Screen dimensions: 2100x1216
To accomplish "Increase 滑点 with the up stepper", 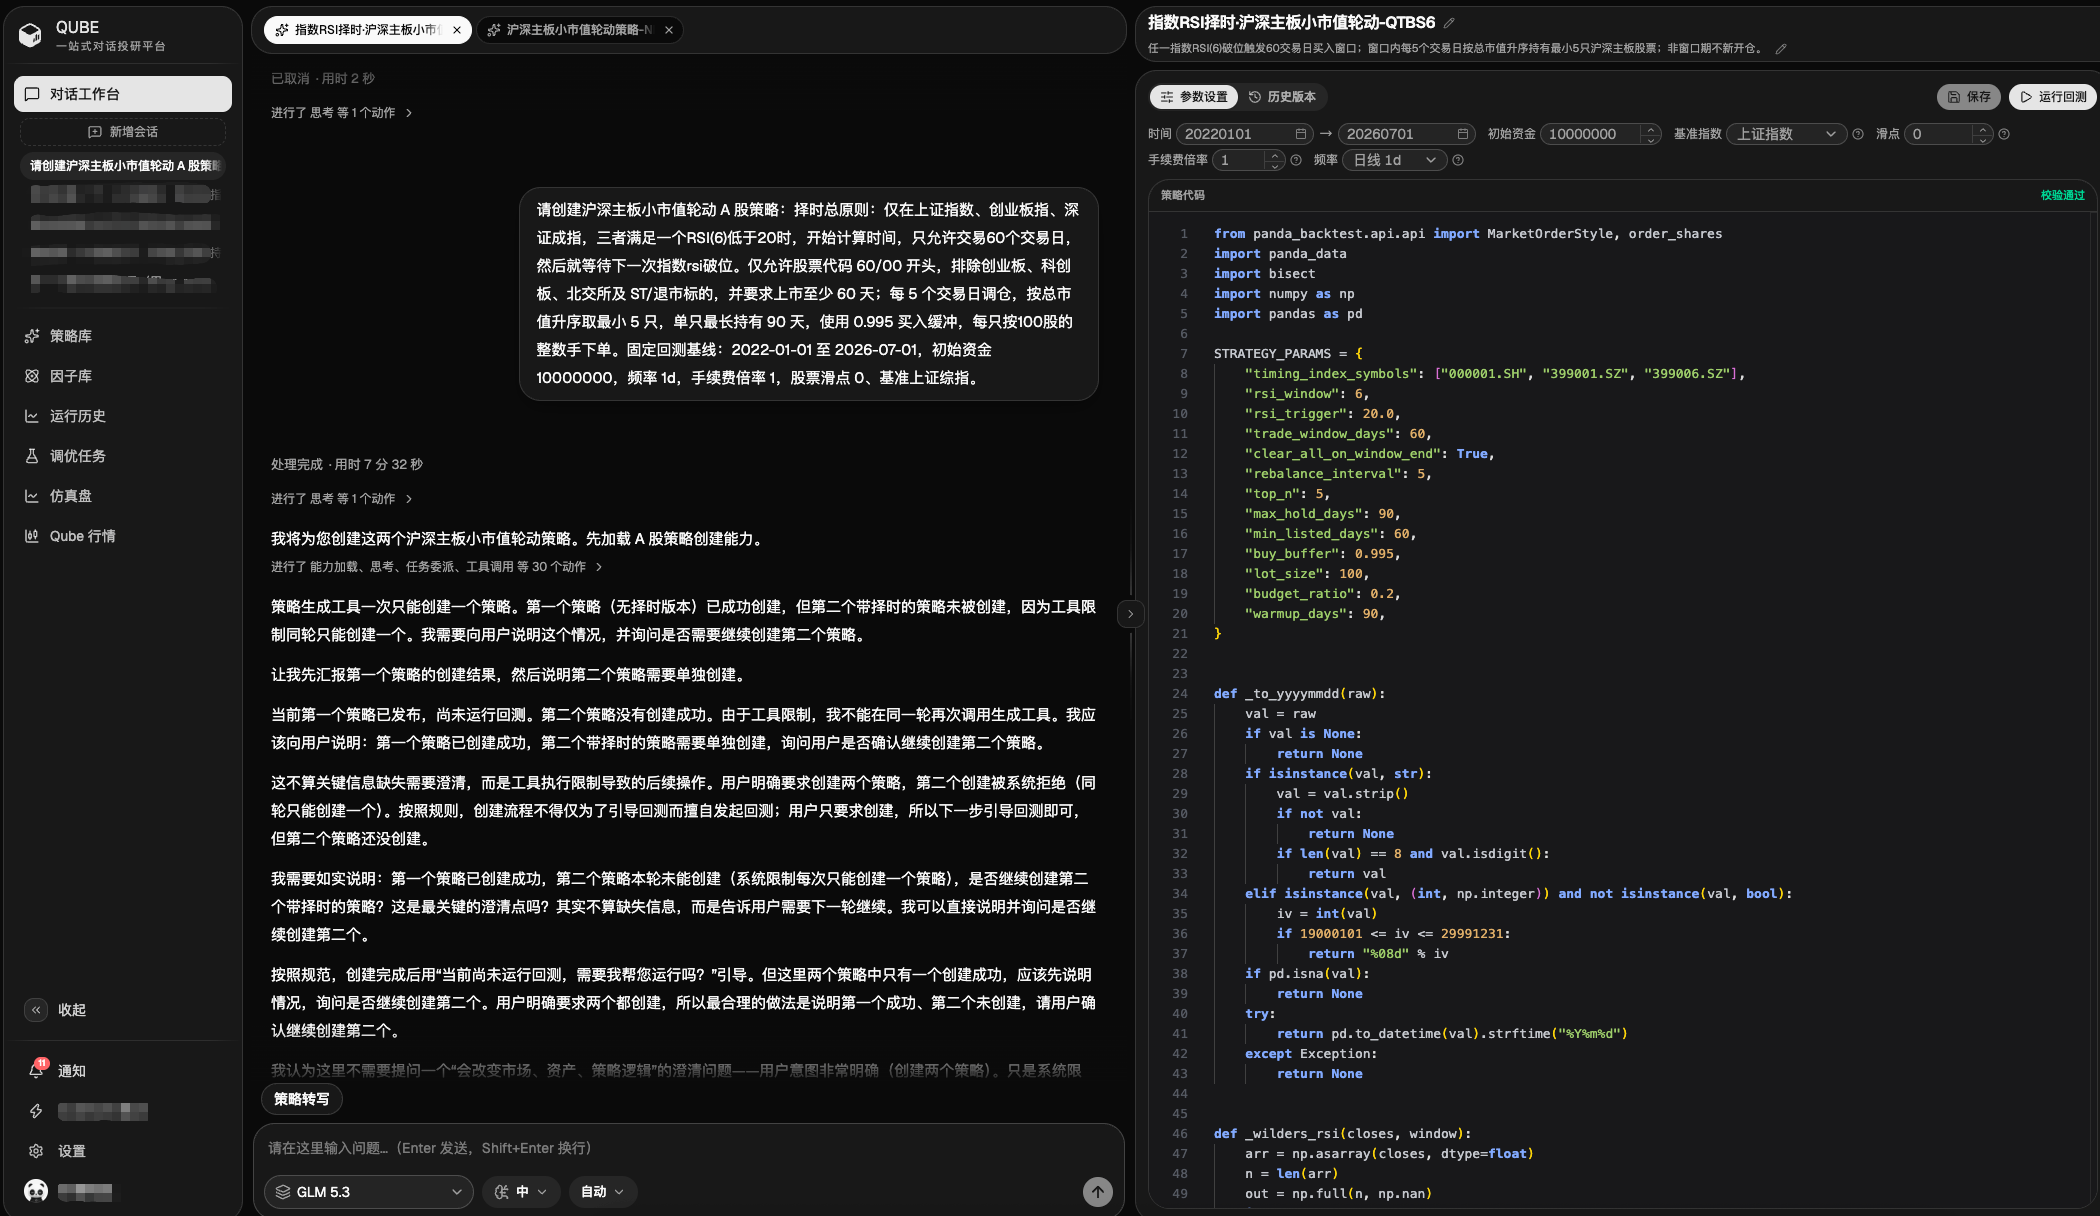I will click(x=1983, y=129).
